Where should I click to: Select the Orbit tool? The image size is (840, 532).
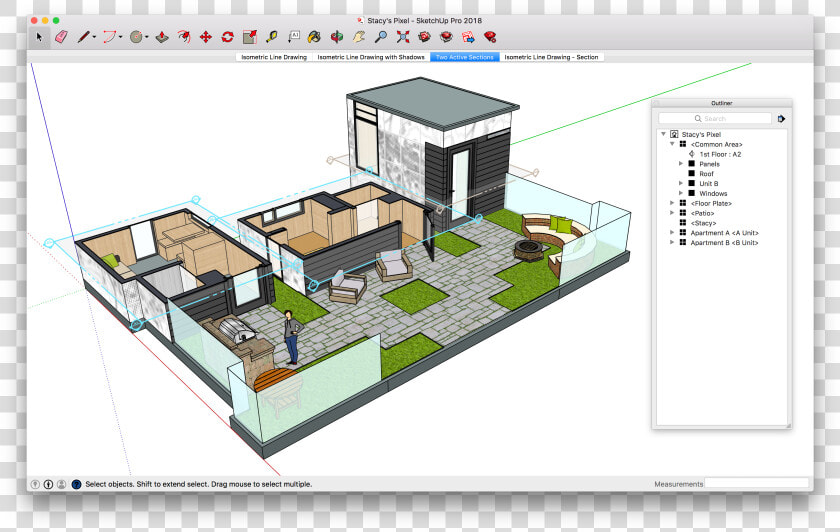(x=336, y=37)
